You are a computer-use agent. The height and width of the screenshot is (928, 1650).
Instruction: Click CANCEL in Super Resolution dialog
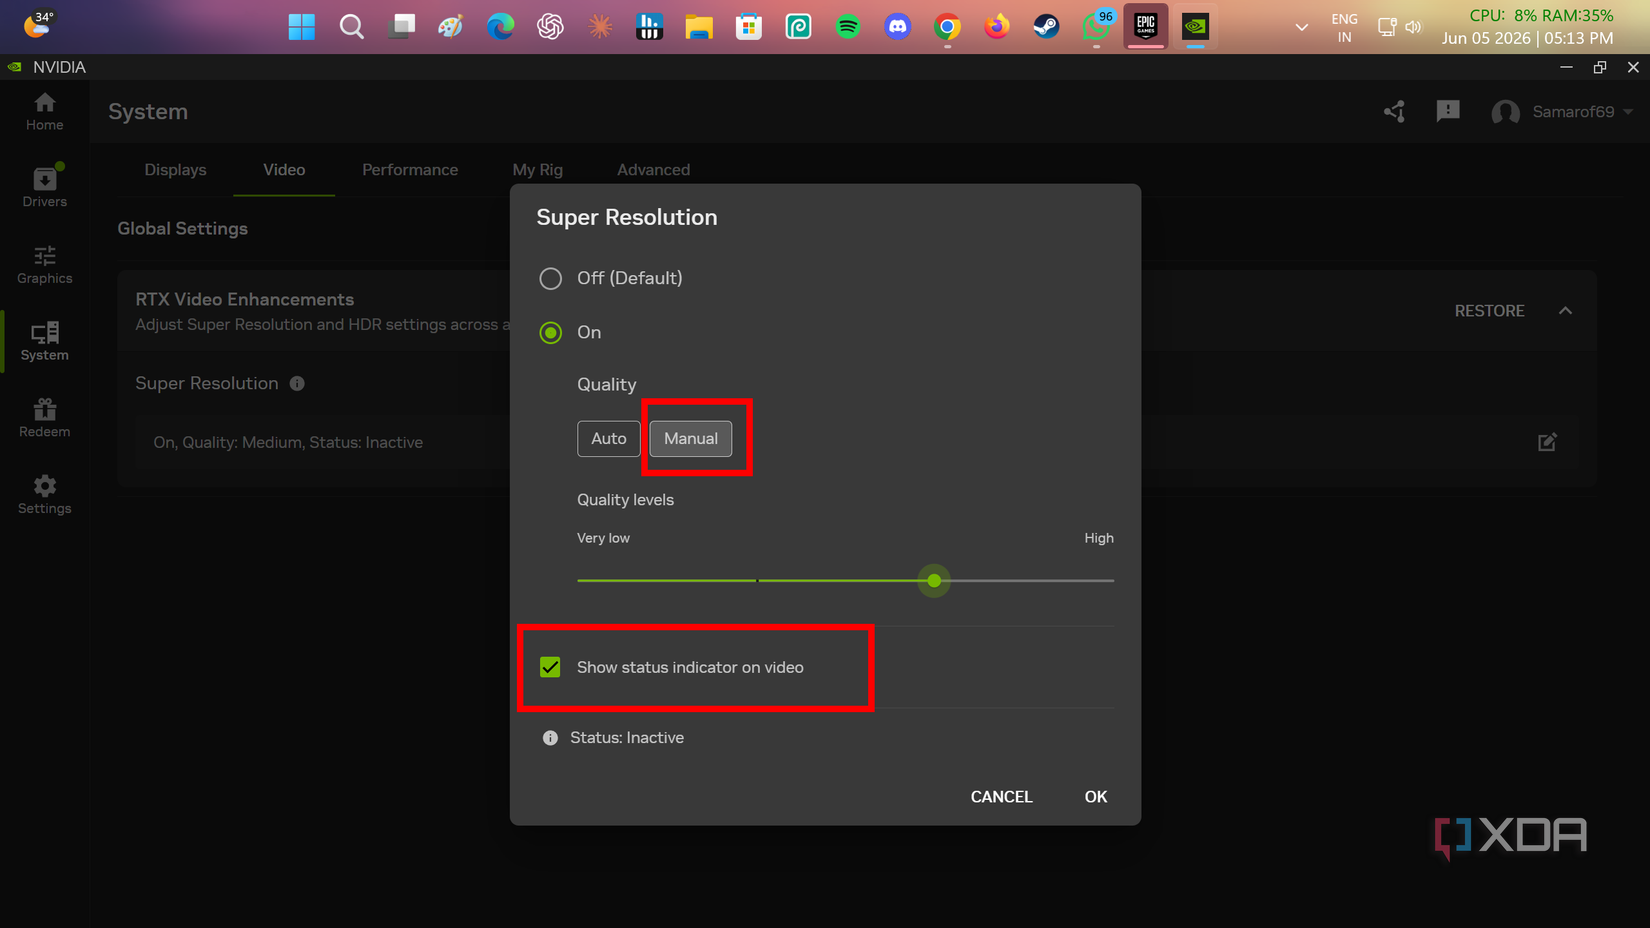click(x=1001, y=797)
